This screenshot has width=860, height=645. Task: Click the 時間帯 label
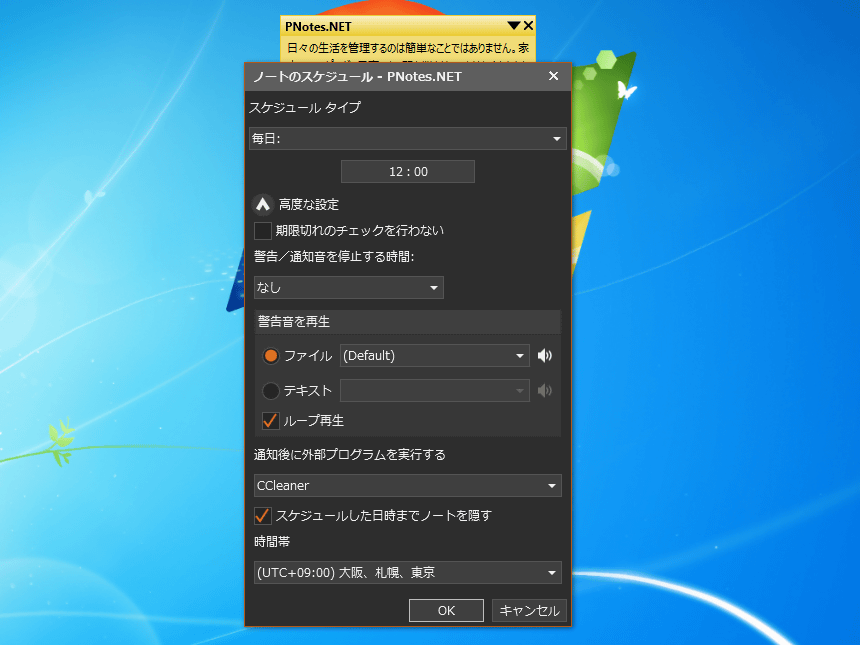click(272, 542)
